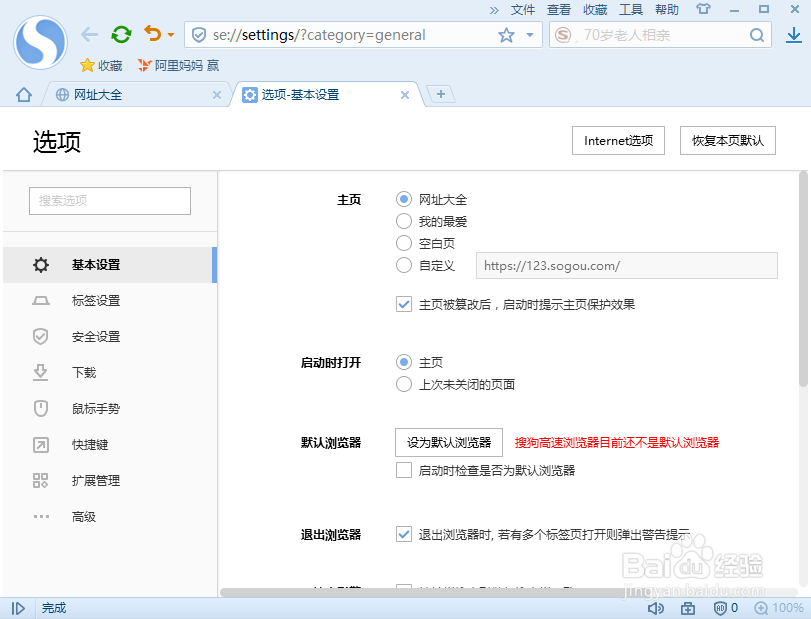This screenshot has width=811, height=619.
Task: Click the toolbox icon in status bar
Action: click(x=688, y=608)
